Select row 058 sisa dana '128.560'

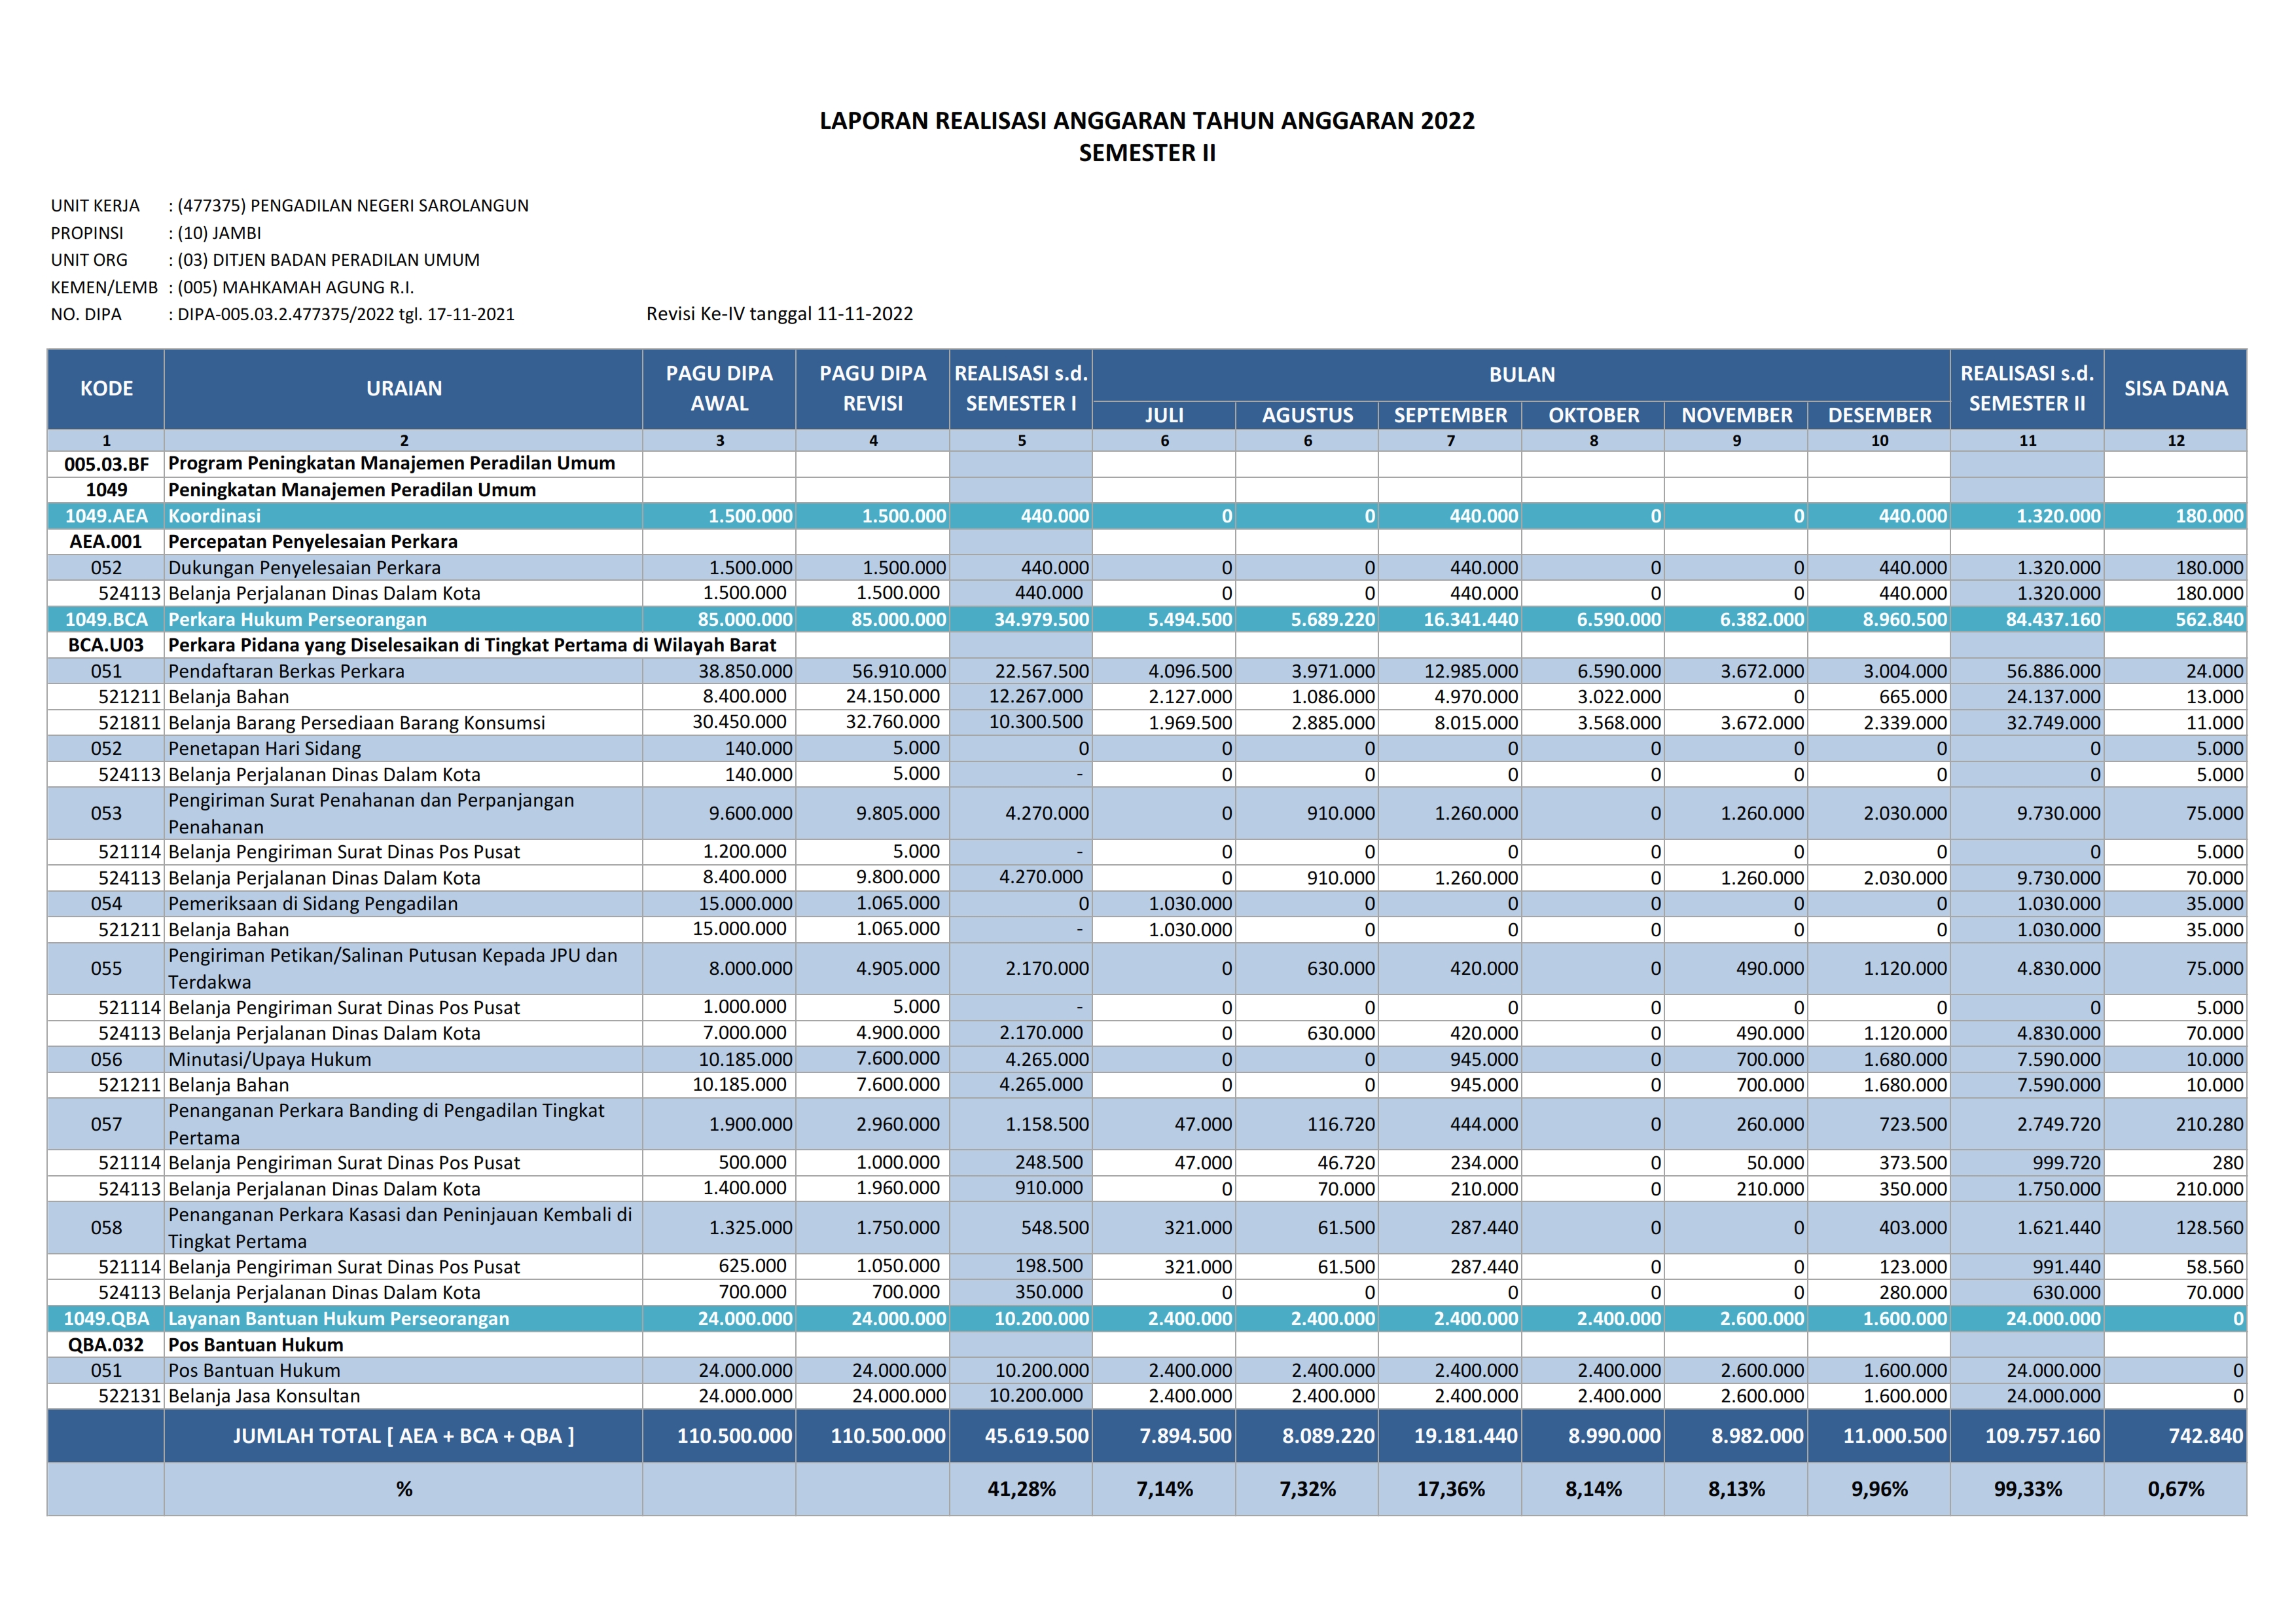(x=2209, y=1228)
